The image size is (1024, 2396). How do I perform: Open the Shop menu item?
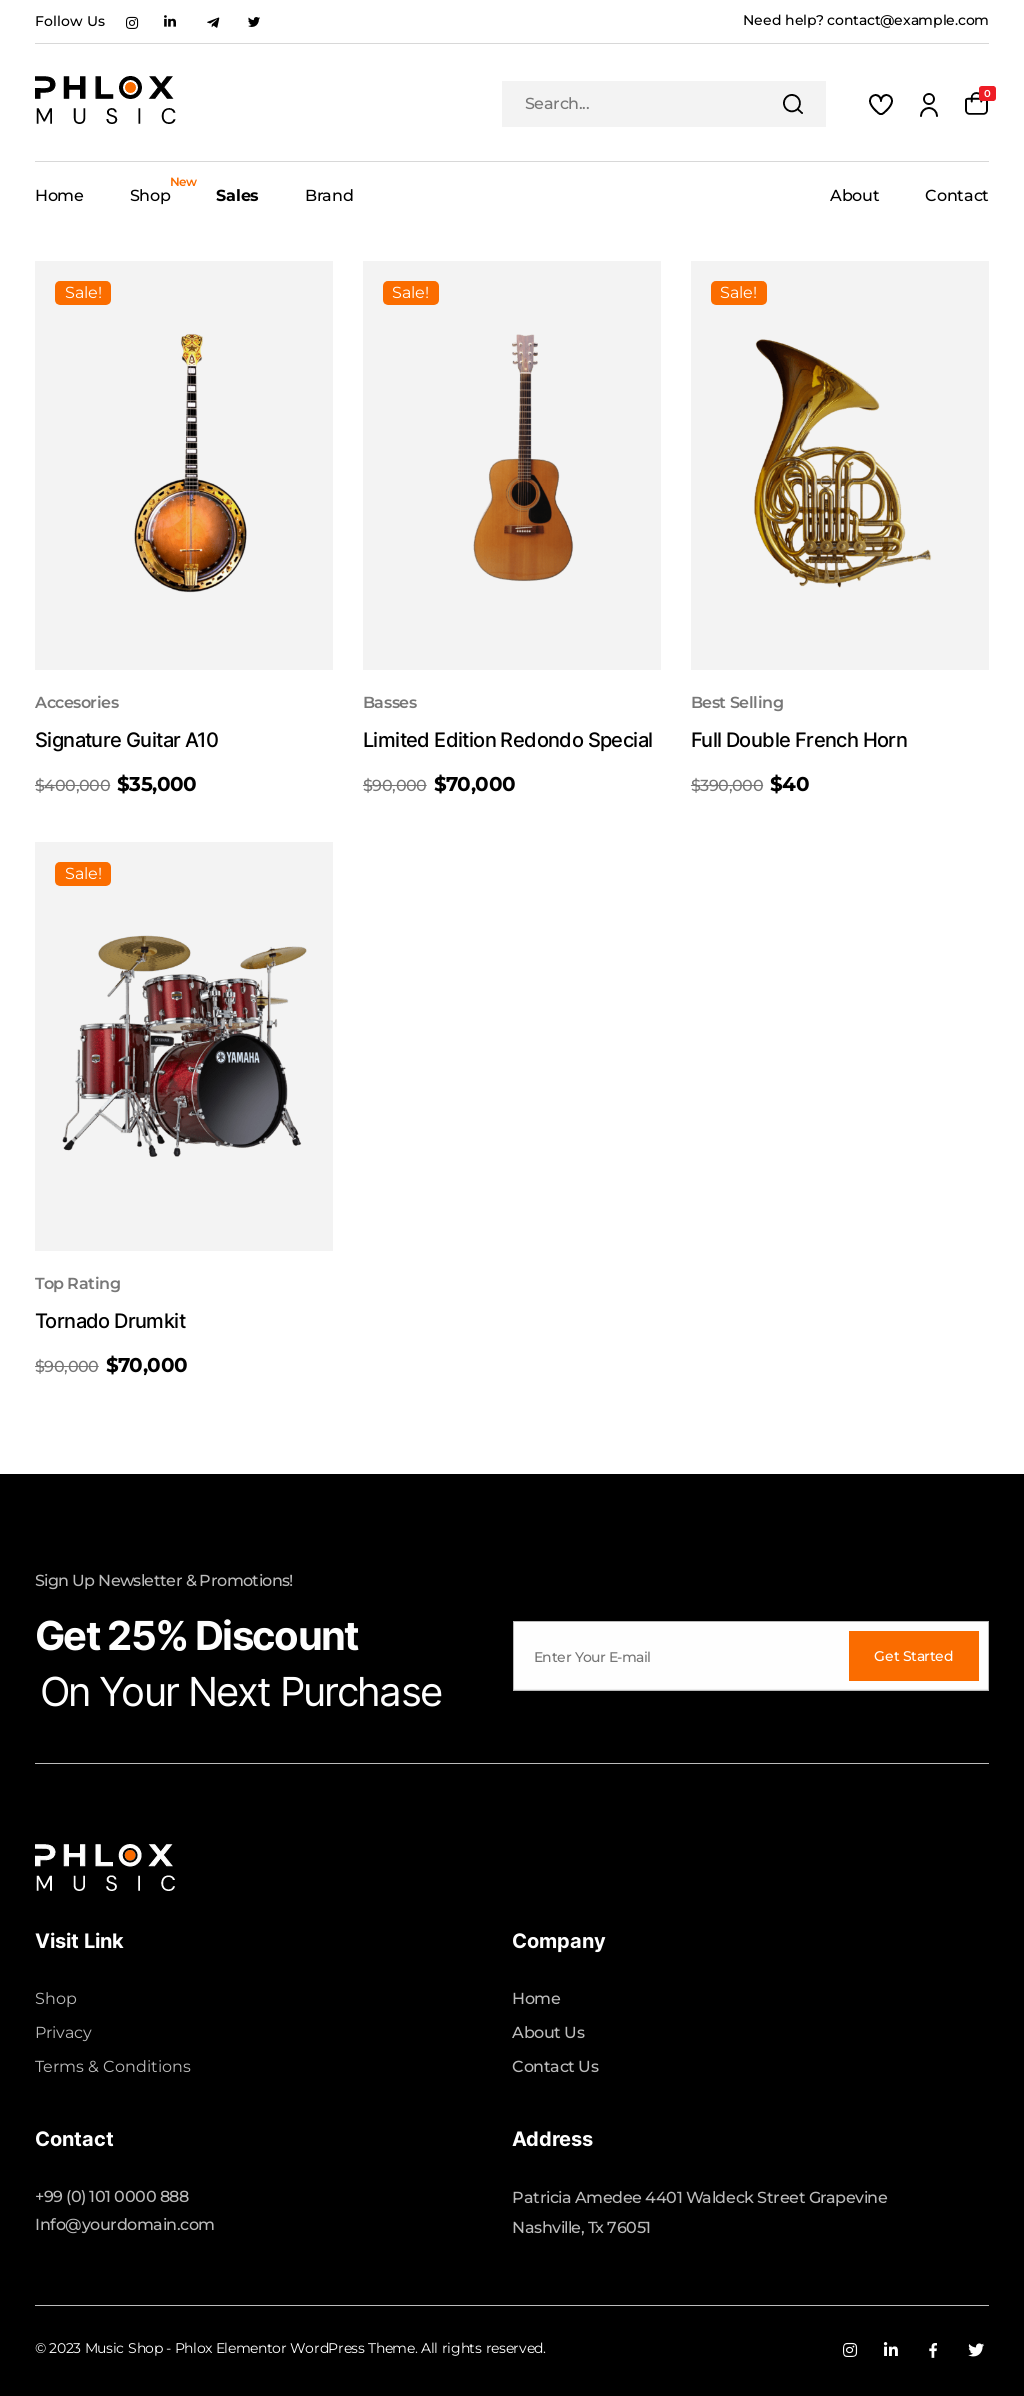(150, 196)
